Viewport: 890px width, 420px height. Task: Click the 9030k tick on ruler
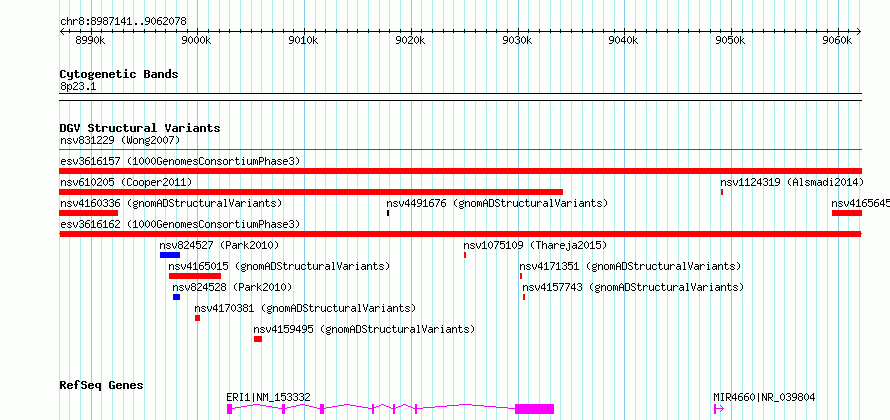pos(518,41)
